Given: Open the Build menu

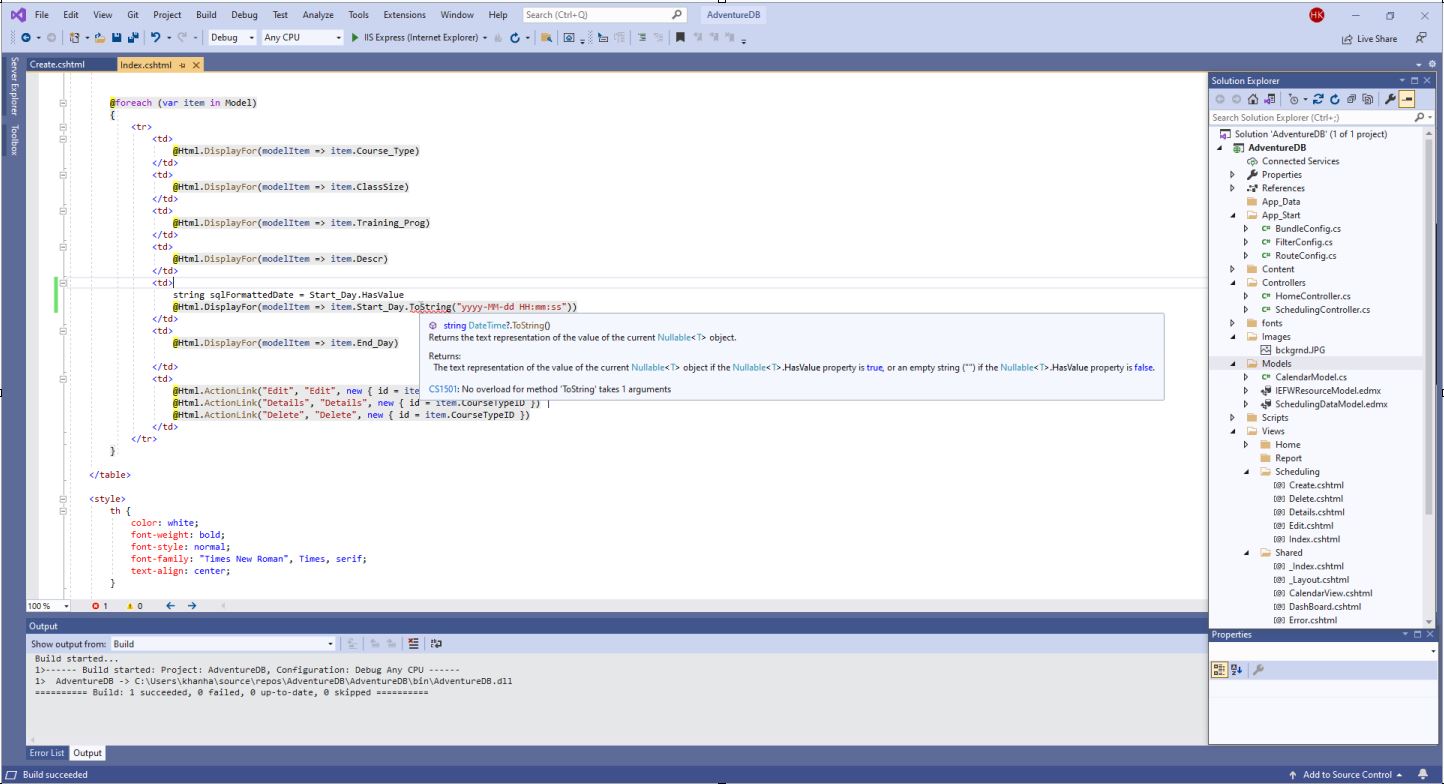Looking at the screenshot, I should click(205, 15).
